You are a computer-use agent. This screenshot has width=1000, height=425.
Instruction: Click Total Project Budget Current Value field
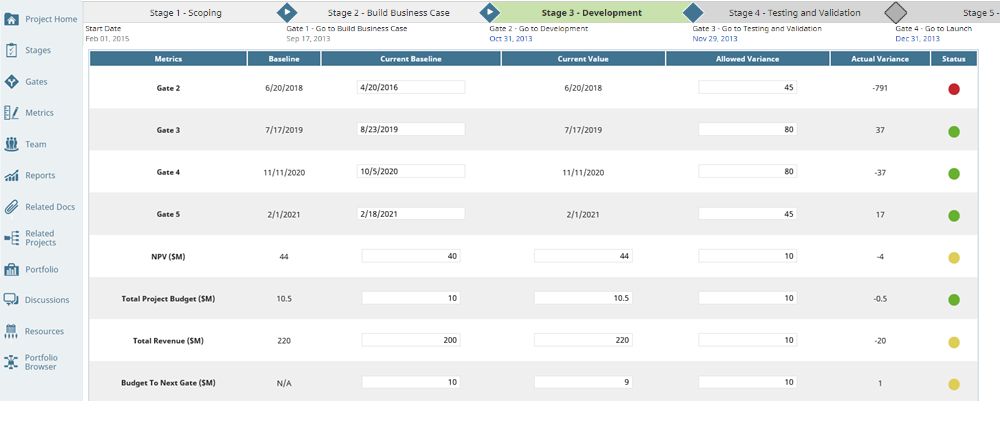pyautogui.click(x=583, y=298)
